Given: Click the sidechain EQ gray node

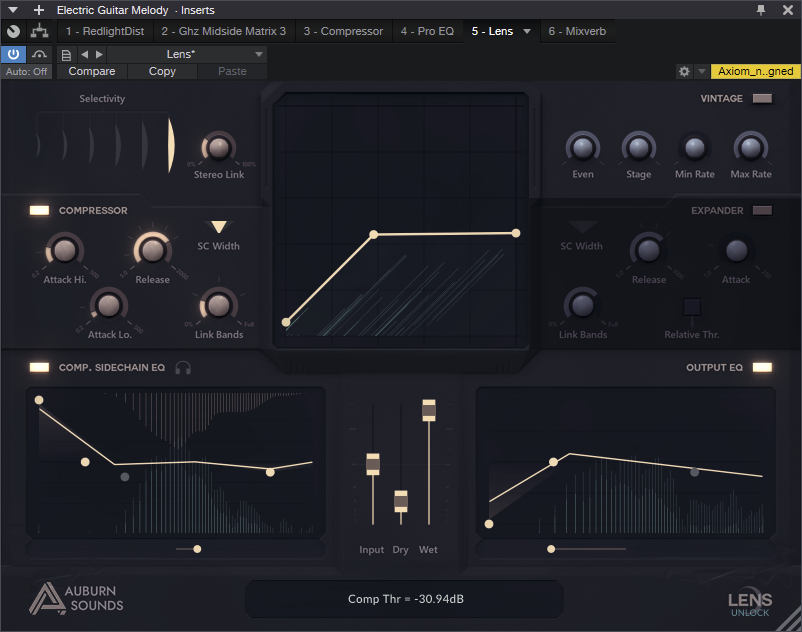Looking at the screenshot, I should [125, 477].
